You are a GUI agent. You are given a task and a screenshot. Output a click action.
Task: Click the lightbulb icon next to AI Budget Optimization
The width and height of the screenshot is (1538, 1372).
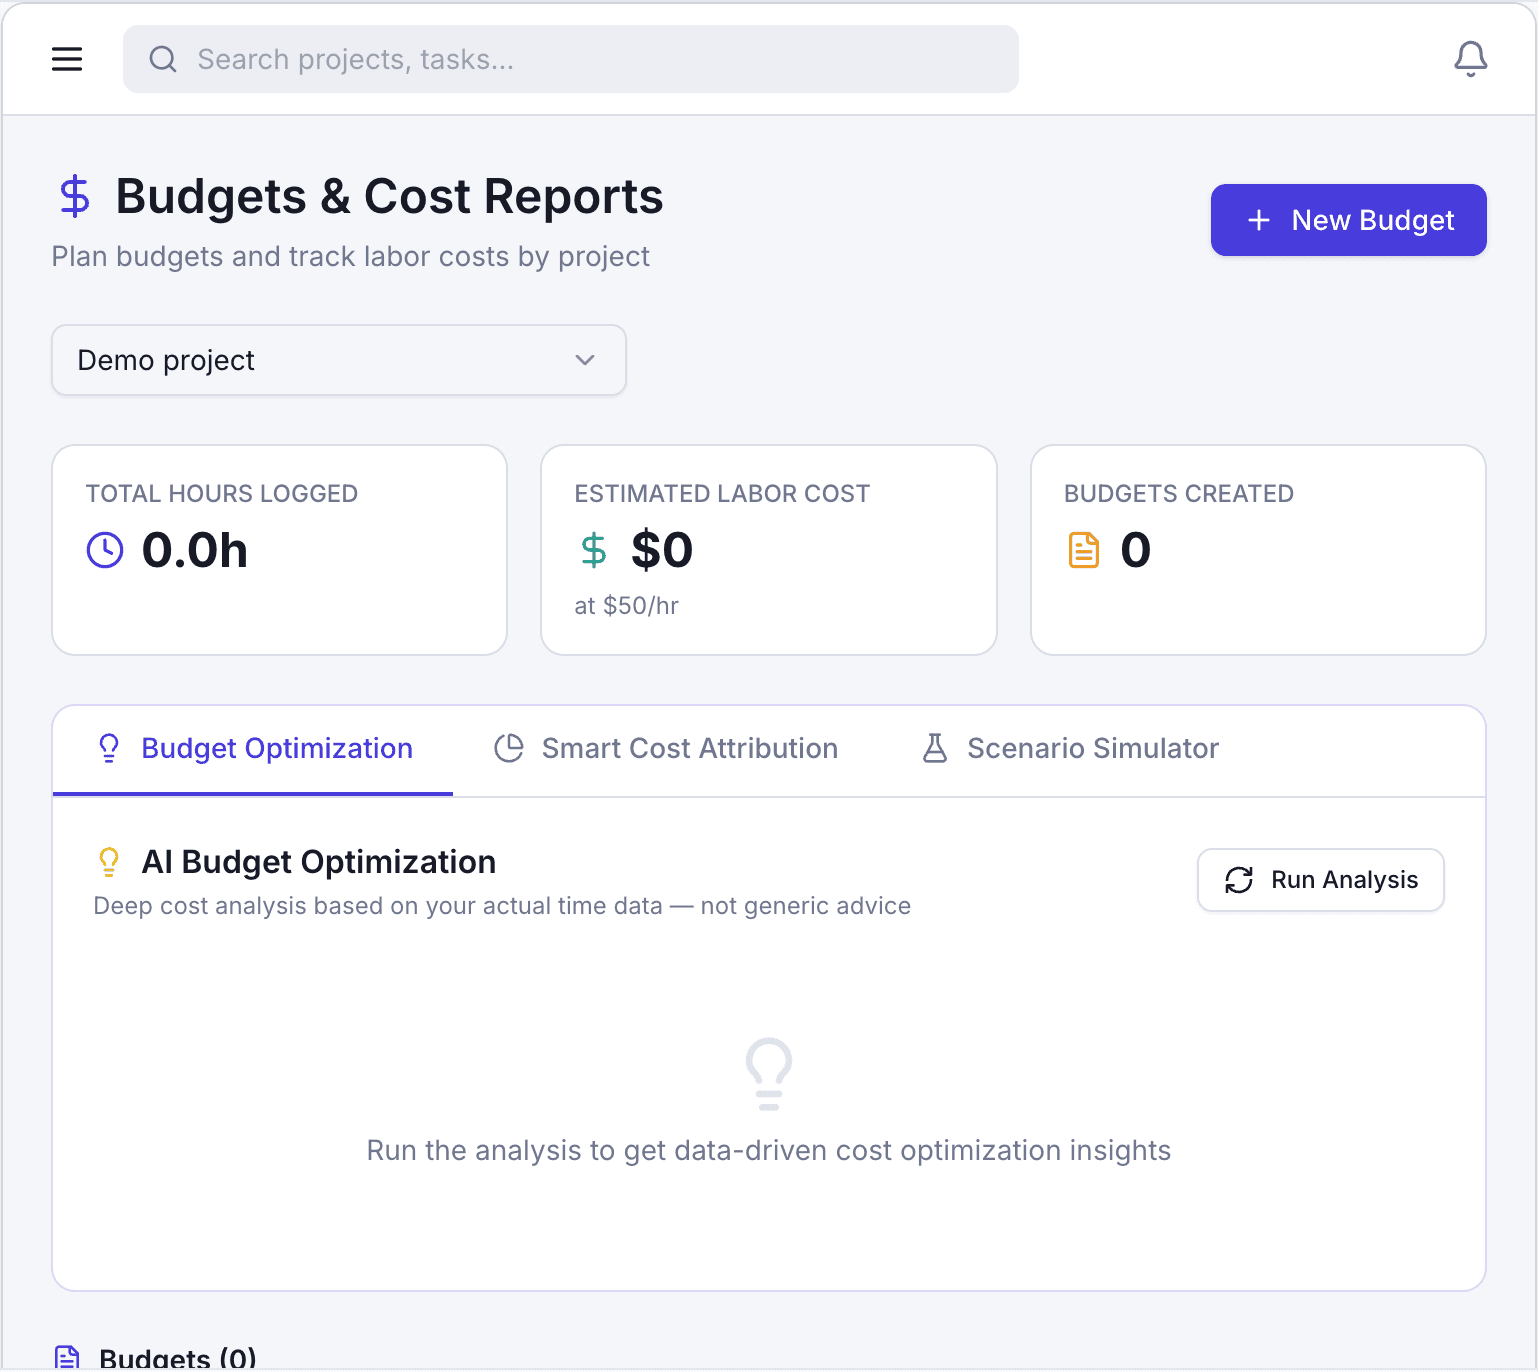coord(109,861)
